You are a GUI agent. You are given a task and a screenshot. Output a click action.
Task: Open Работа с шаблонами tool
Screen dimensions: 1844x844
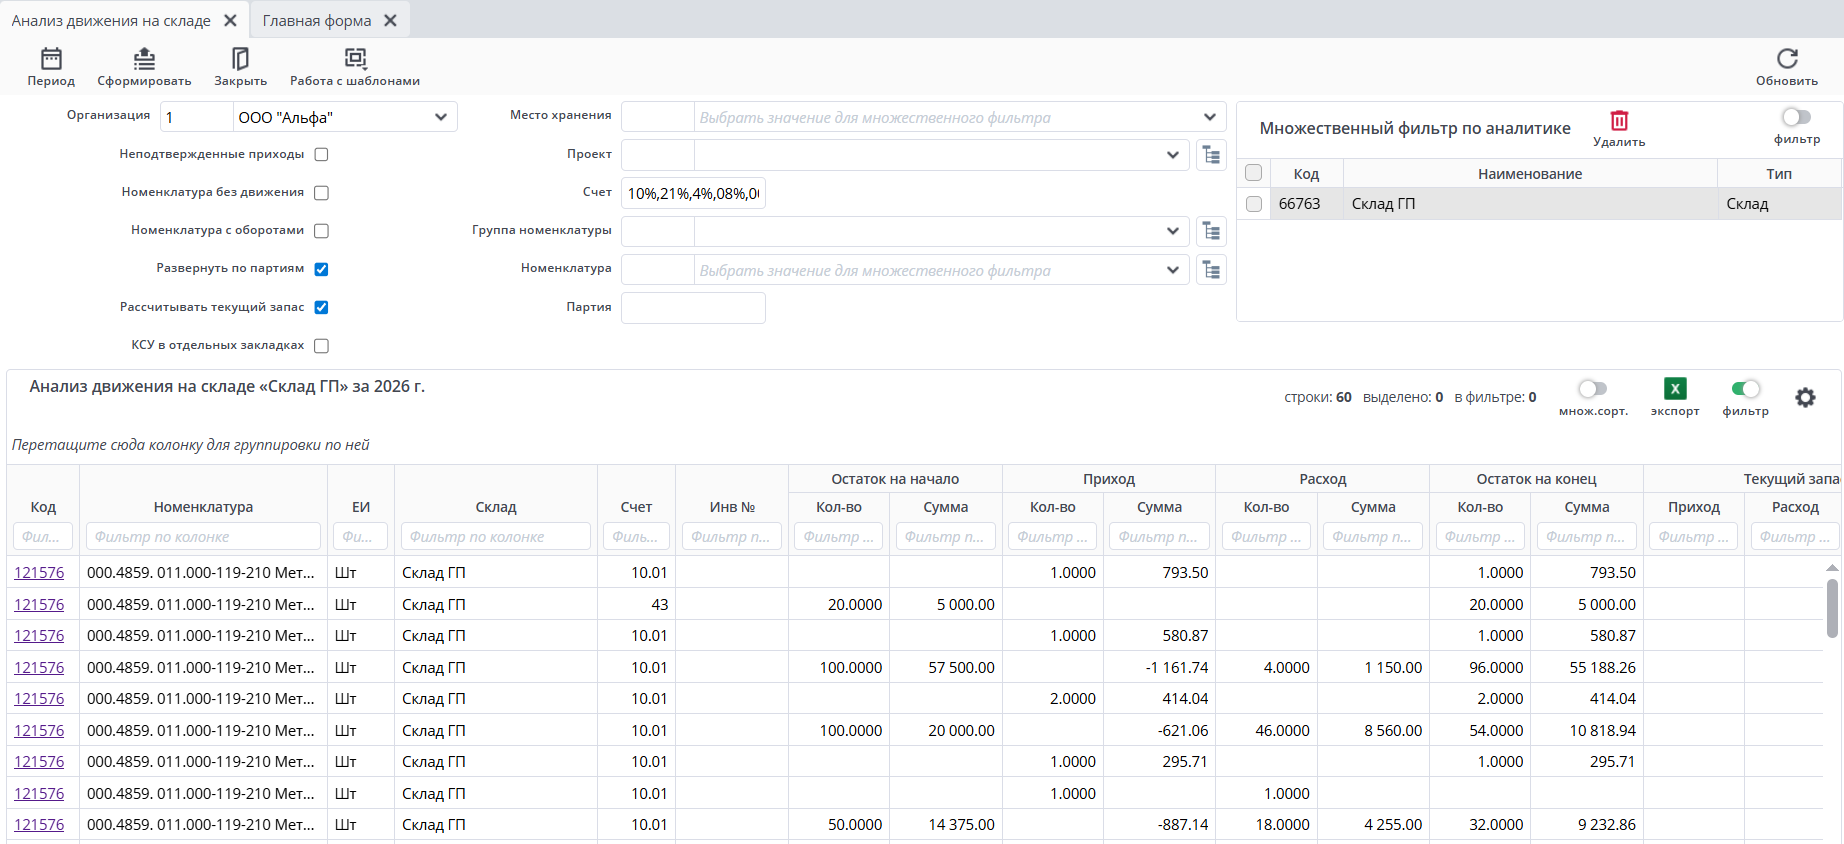click(355, 60)
